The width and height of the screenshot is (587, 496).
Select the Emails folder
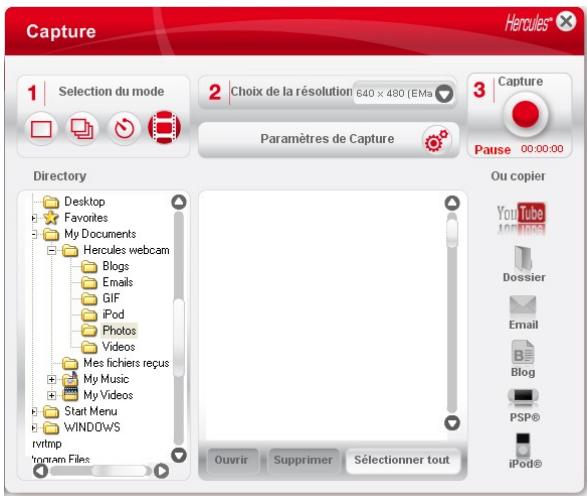click(118, 282)
